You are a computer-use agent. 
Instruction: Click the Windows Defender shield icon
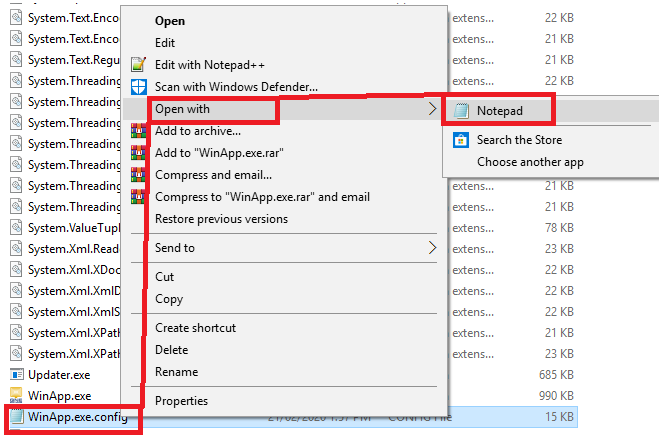(x=139, y=87)
